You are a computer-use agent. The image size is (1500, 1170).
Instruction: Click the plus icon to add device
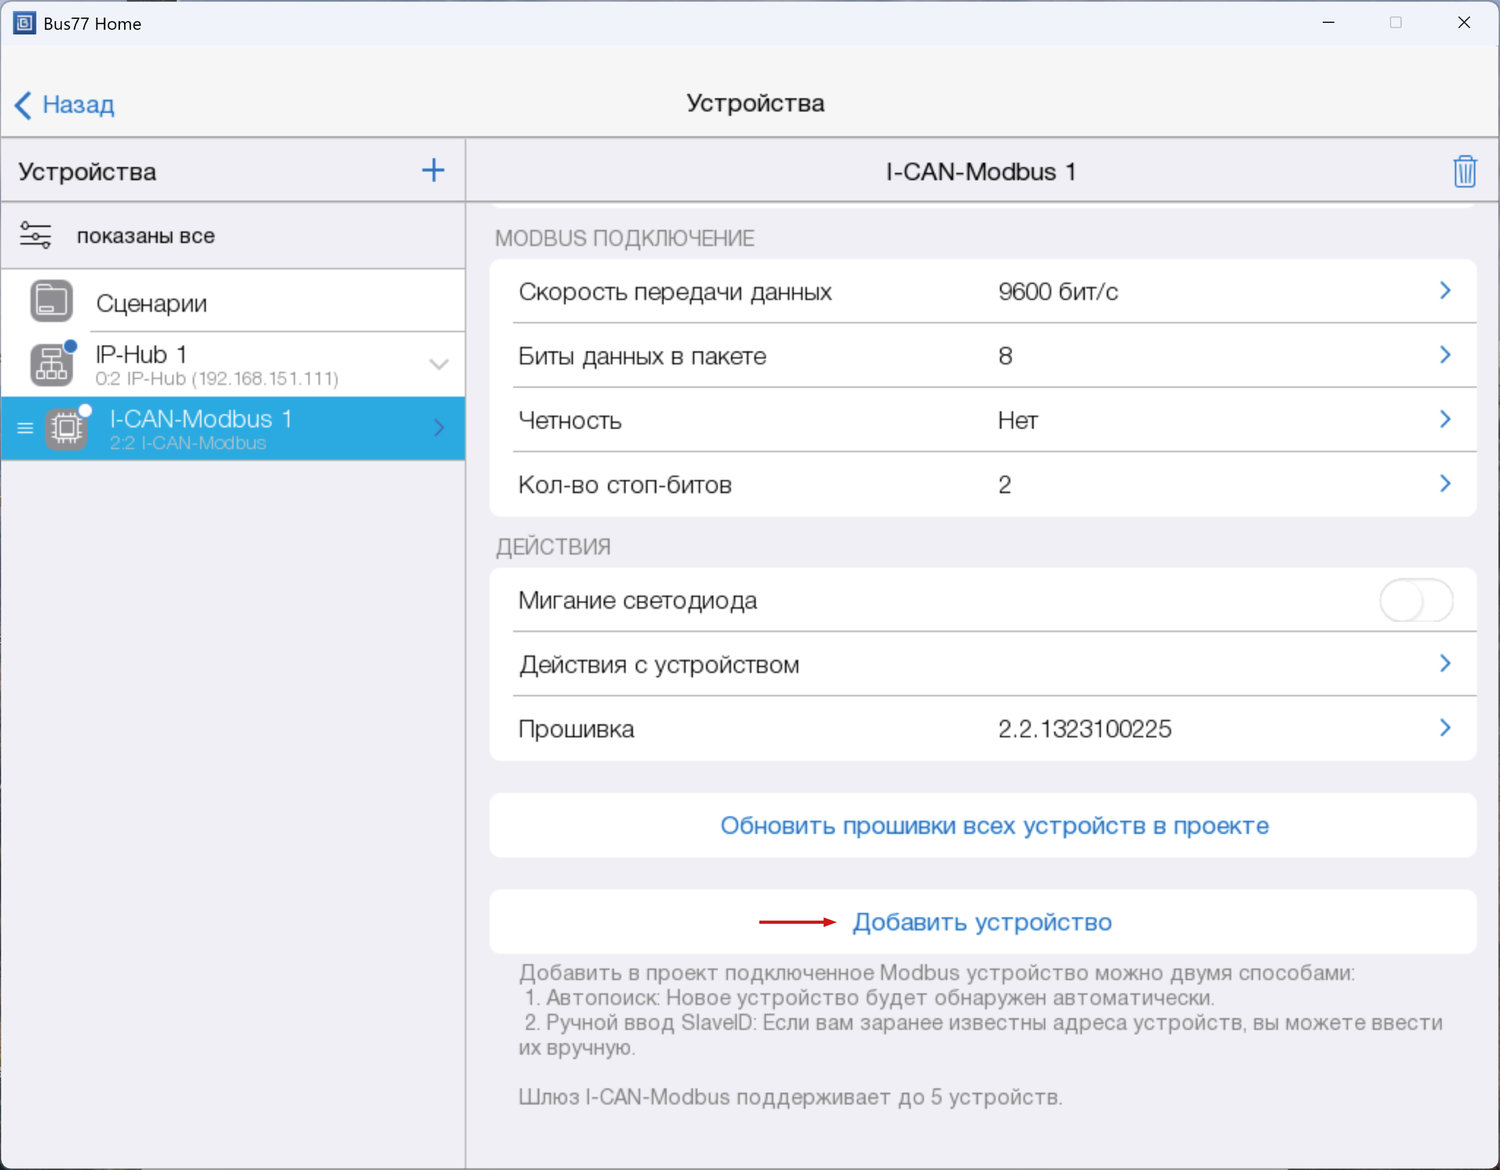point(433,171)
